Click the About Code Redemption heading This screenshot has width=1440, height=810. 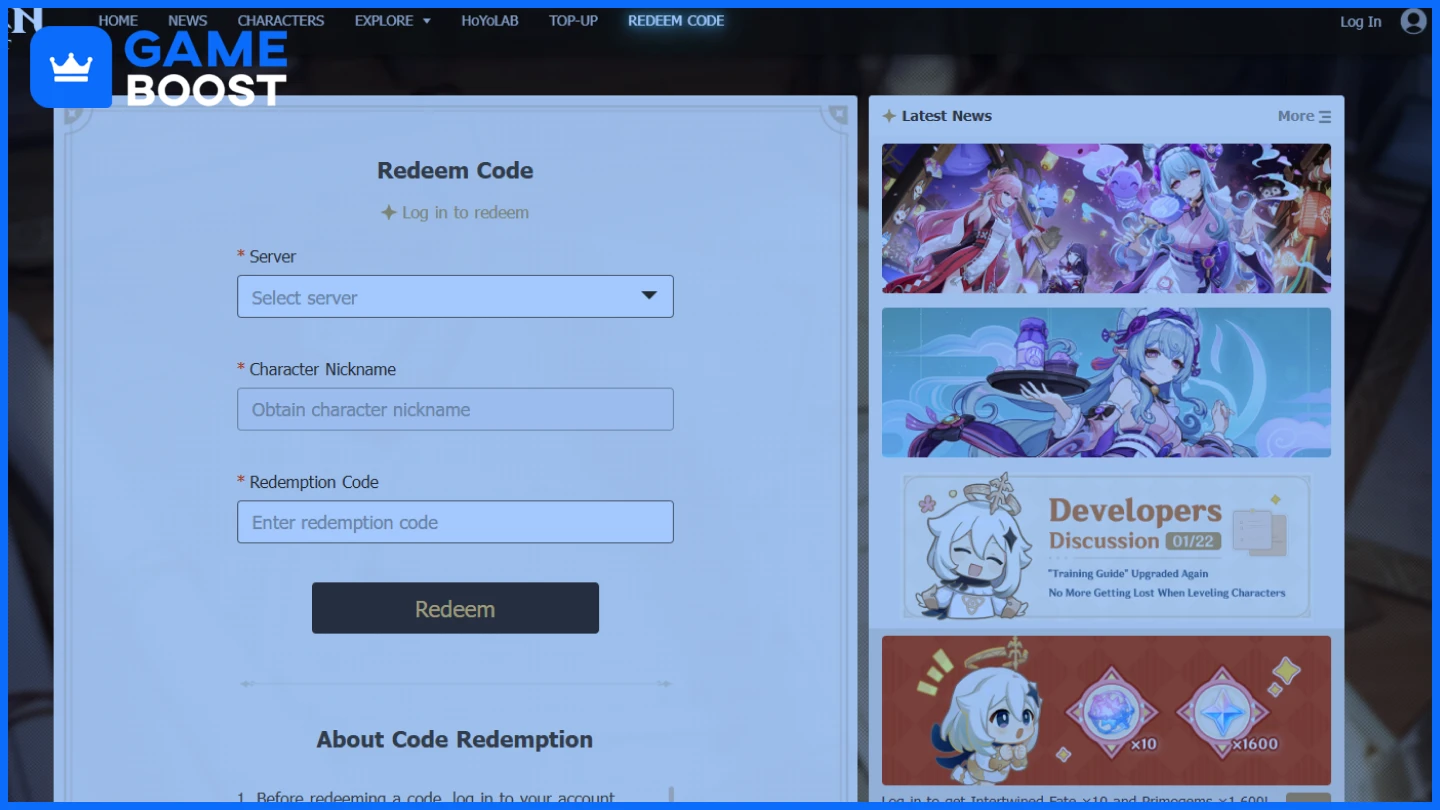click(455, 739)
